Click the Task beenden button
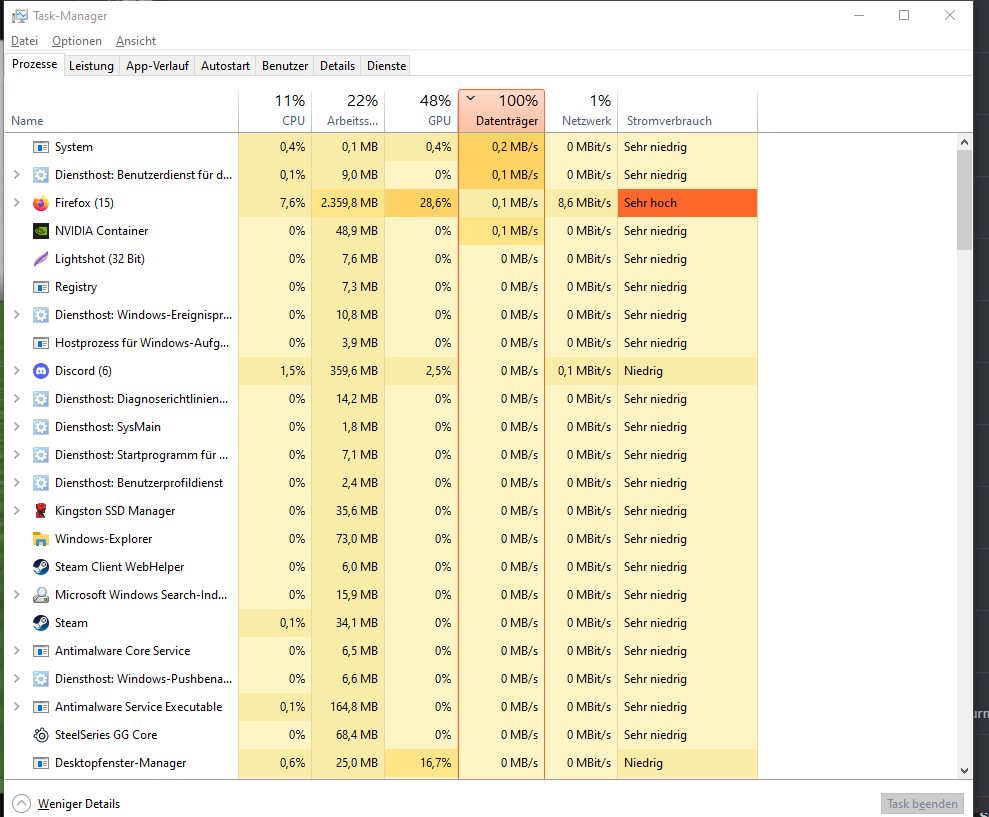 click(922, 804)
